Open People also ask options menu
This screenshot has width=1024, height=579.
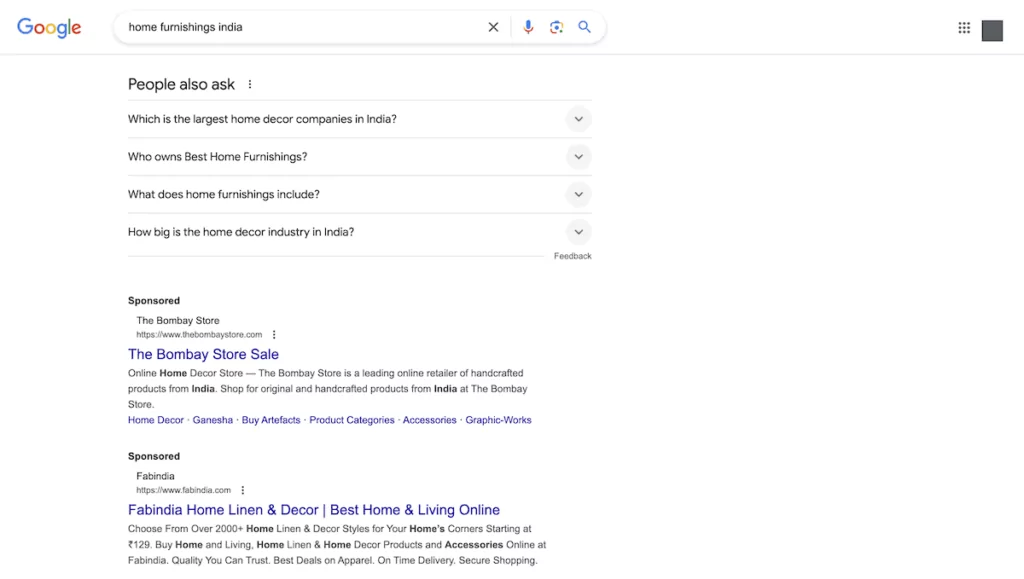[x=249, y=84]
